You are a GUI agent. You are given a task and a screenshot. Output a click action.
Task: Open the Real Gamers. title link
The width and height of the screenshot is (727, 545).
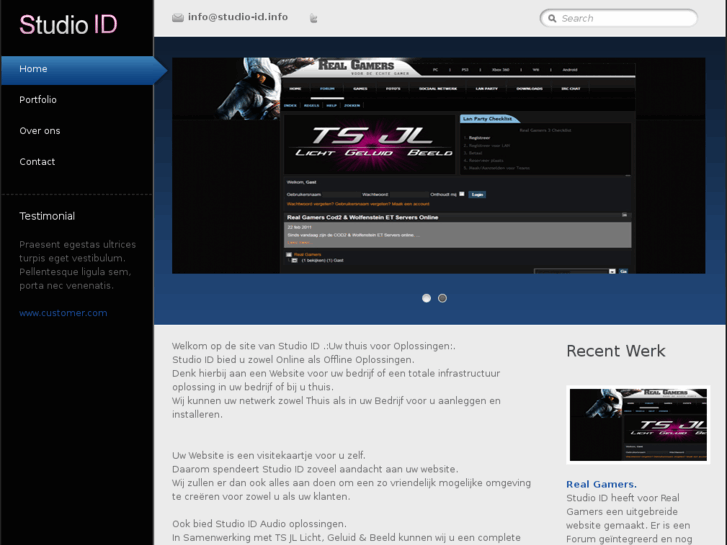pyautogui.click(x=601, y=484)
